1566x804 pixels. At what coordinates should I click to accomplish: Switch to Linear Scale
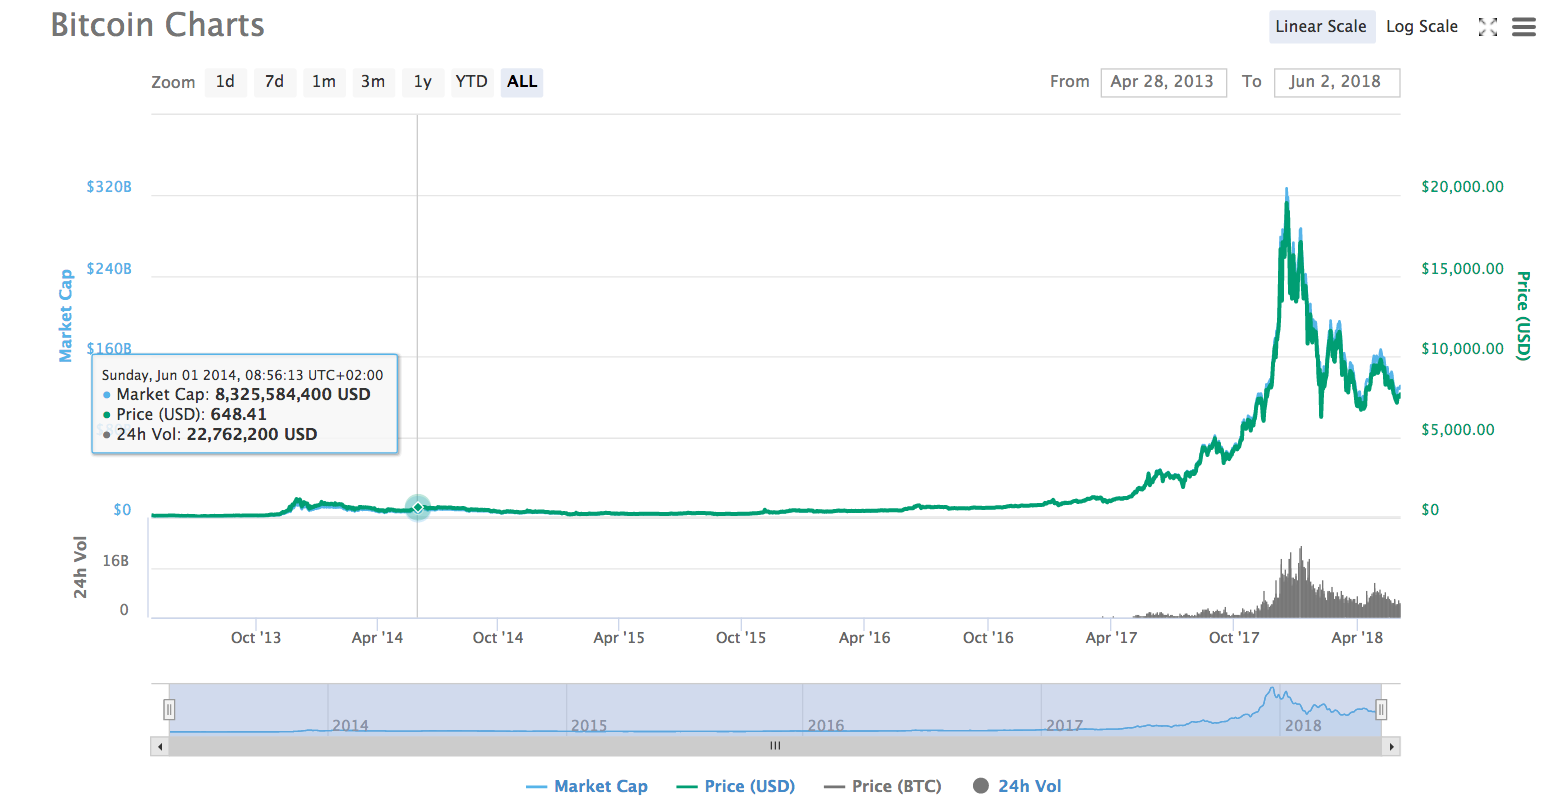click(x=1321, y=27)
